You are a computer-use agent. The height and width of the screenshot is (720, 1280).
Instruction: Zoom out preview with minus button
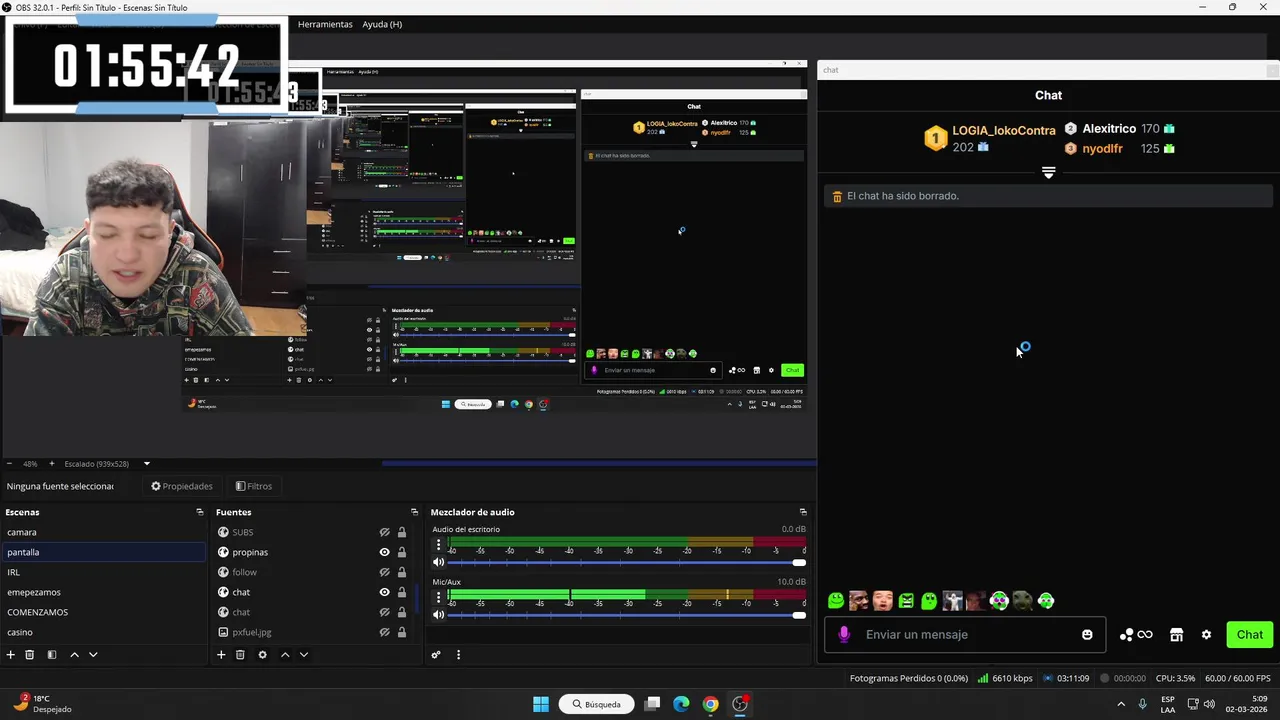[10, 464]
